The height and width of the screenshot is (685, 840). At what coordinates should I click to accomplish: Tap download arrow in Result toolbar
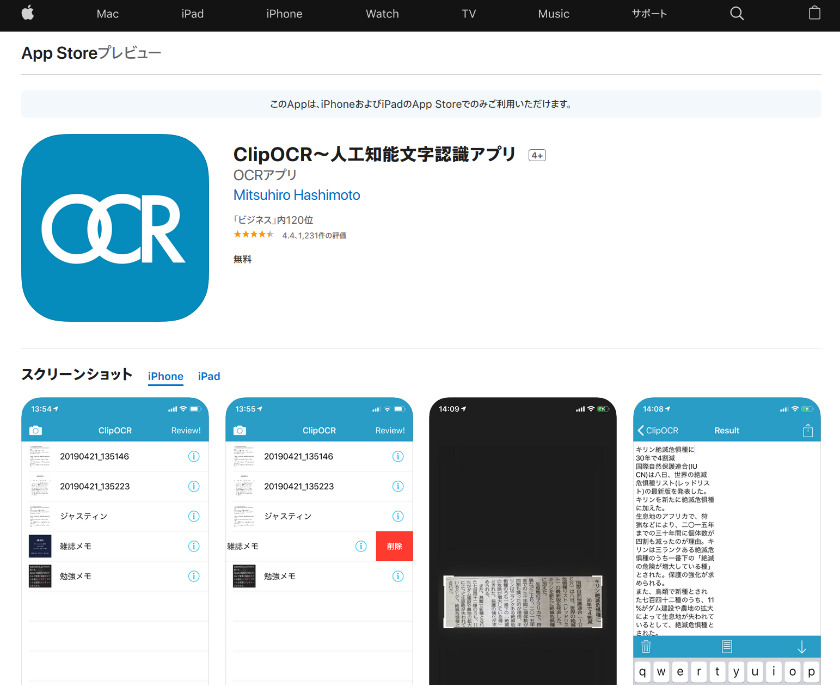[x=801, y=647]
